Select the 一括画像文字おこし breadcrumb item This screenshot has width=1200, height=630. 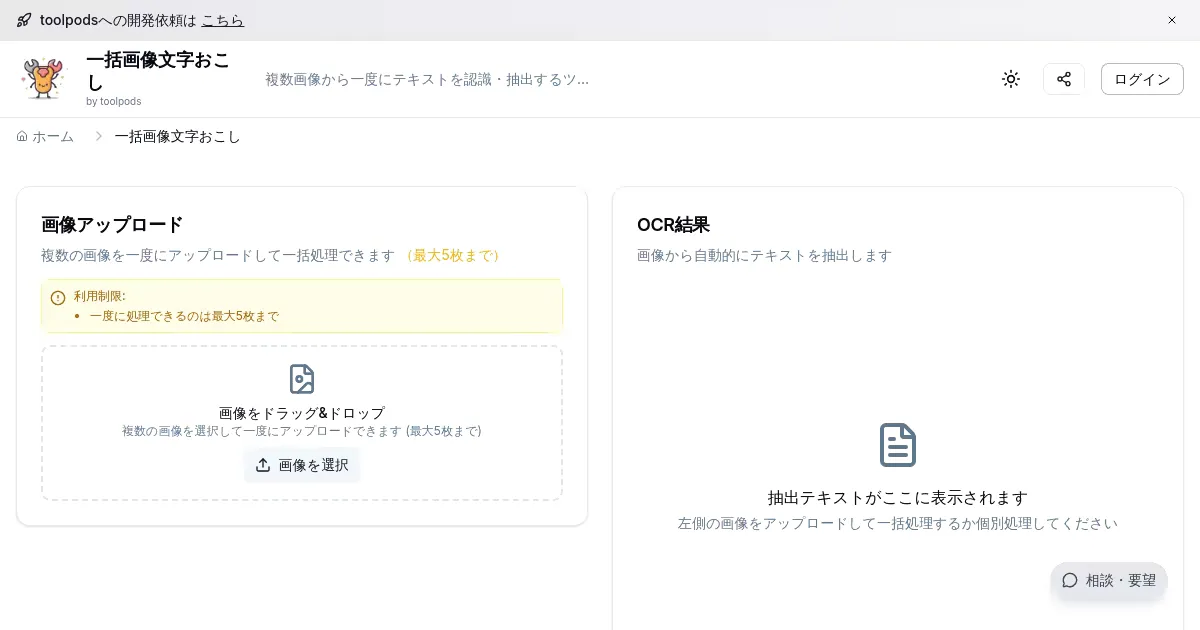[177, 136]
